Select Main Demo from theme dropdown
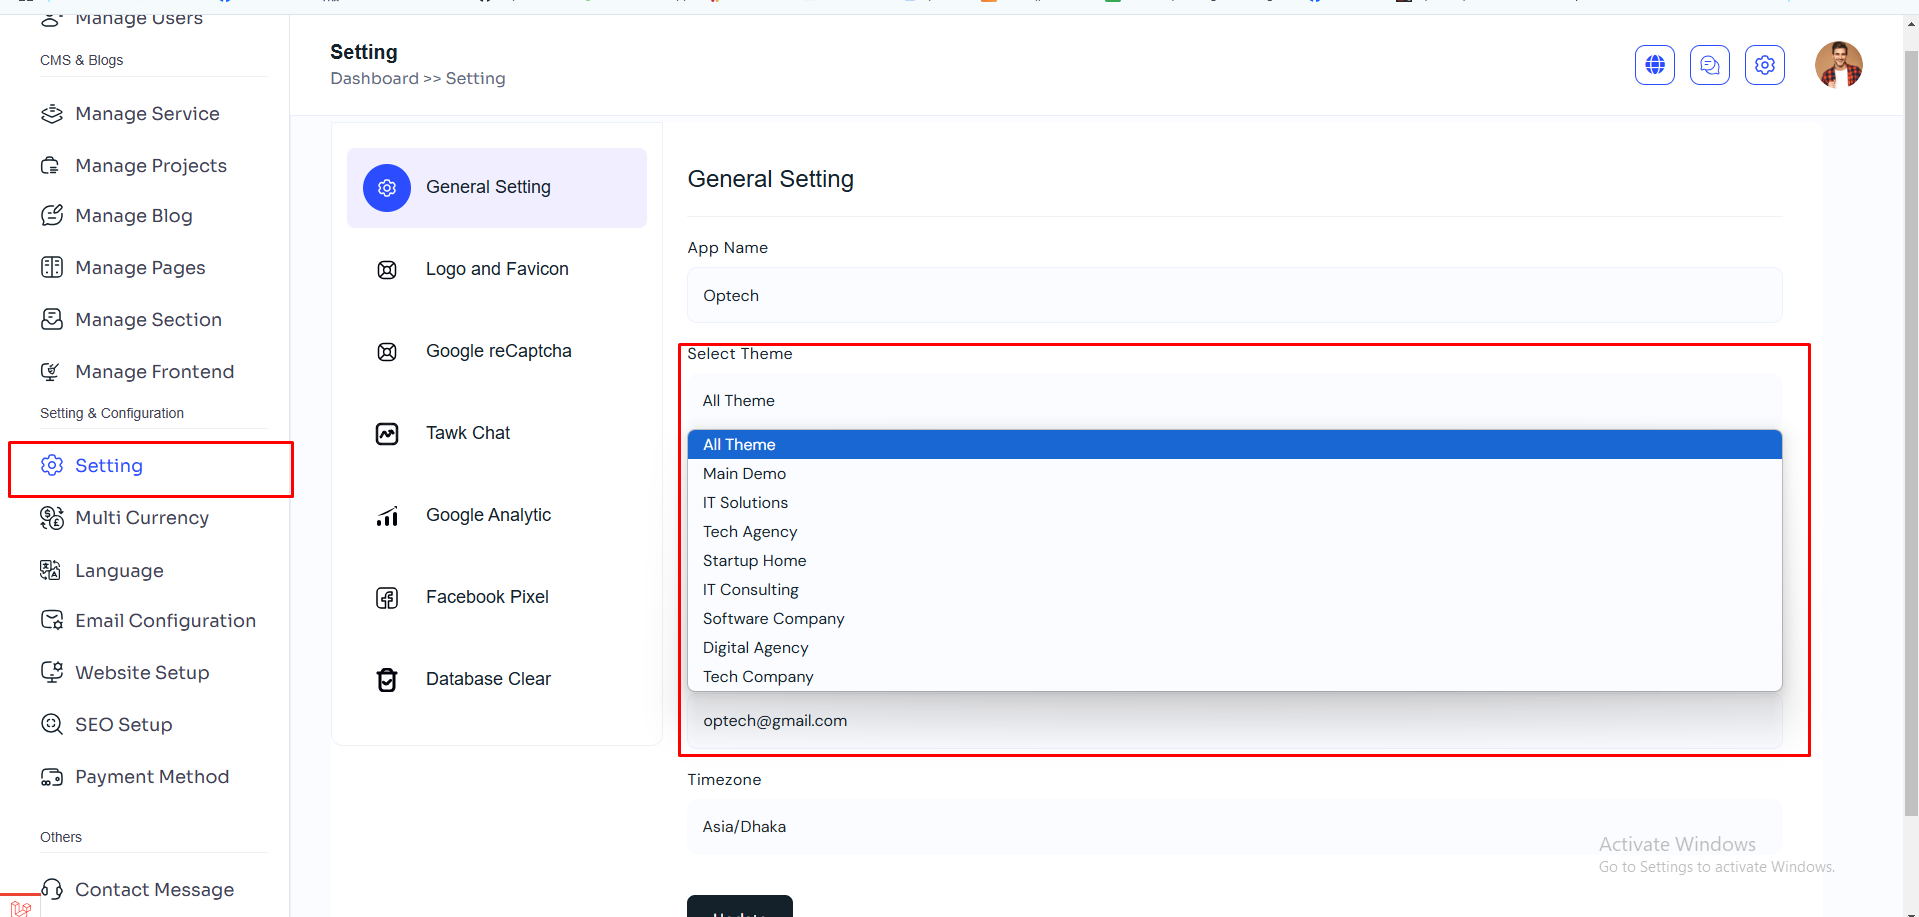The image size is (1919, 917). pyautogui.click(x=744, y=474)
